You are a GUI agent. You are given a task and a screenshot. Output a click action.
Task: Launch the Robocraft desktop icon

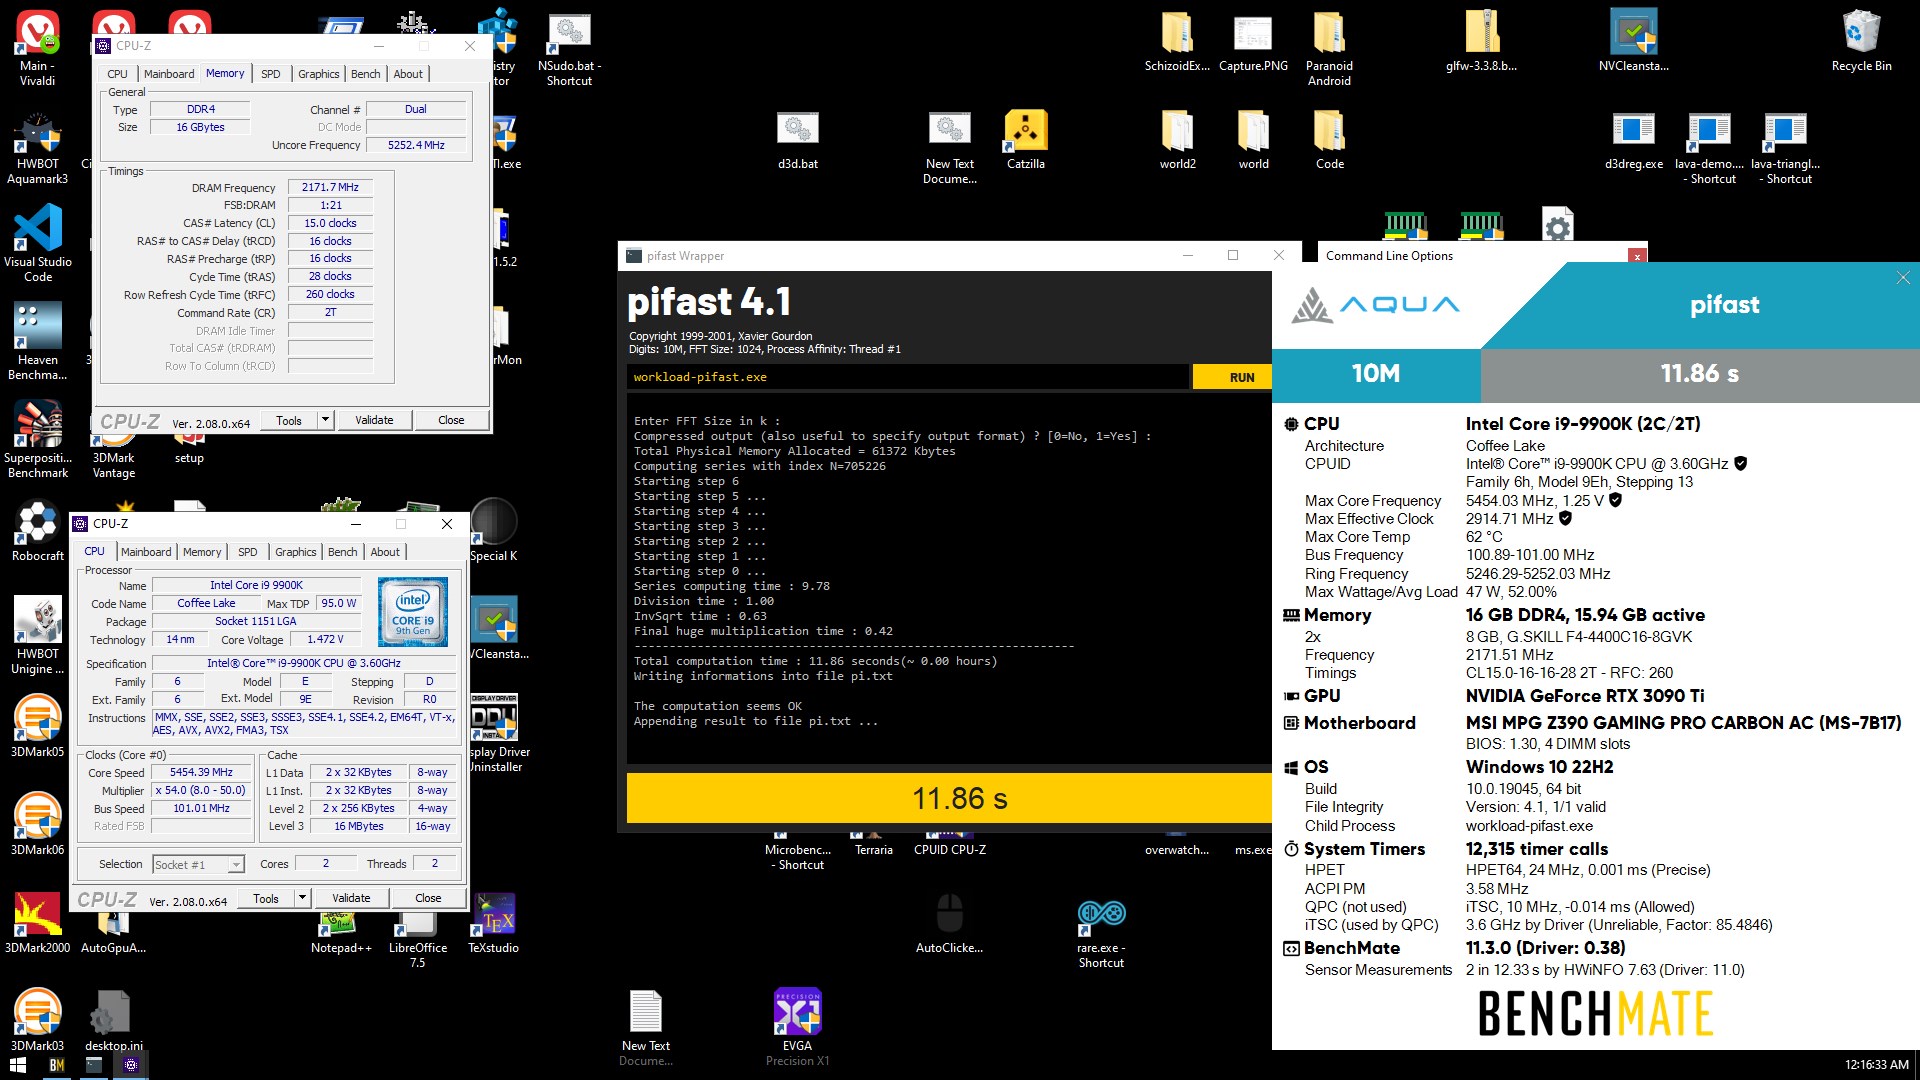(x=38, y=532)
